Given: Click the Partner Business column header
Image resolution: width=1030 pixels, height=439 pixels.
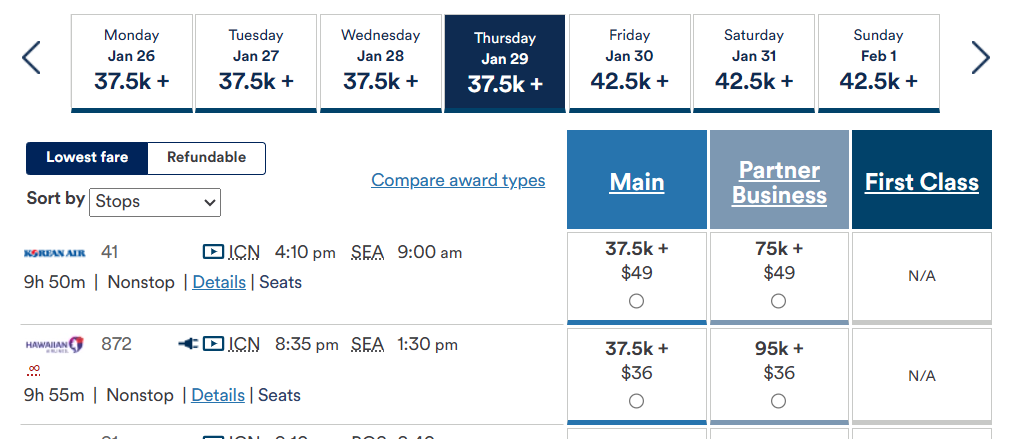Looking at the screenshot, I should [x=779, y=182].
